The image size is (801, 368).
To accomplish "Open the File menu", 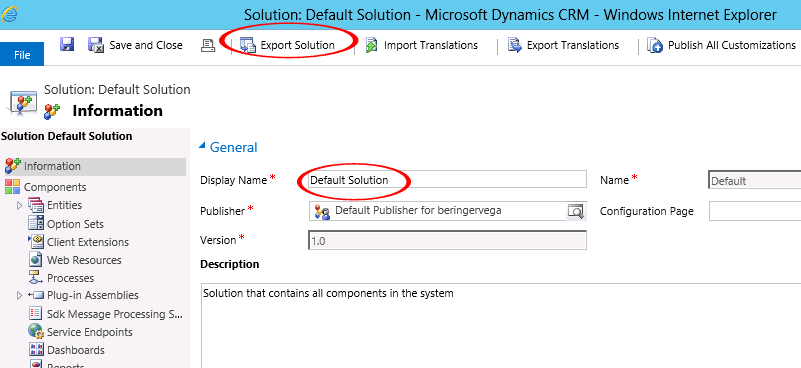I will coord(22,55).
